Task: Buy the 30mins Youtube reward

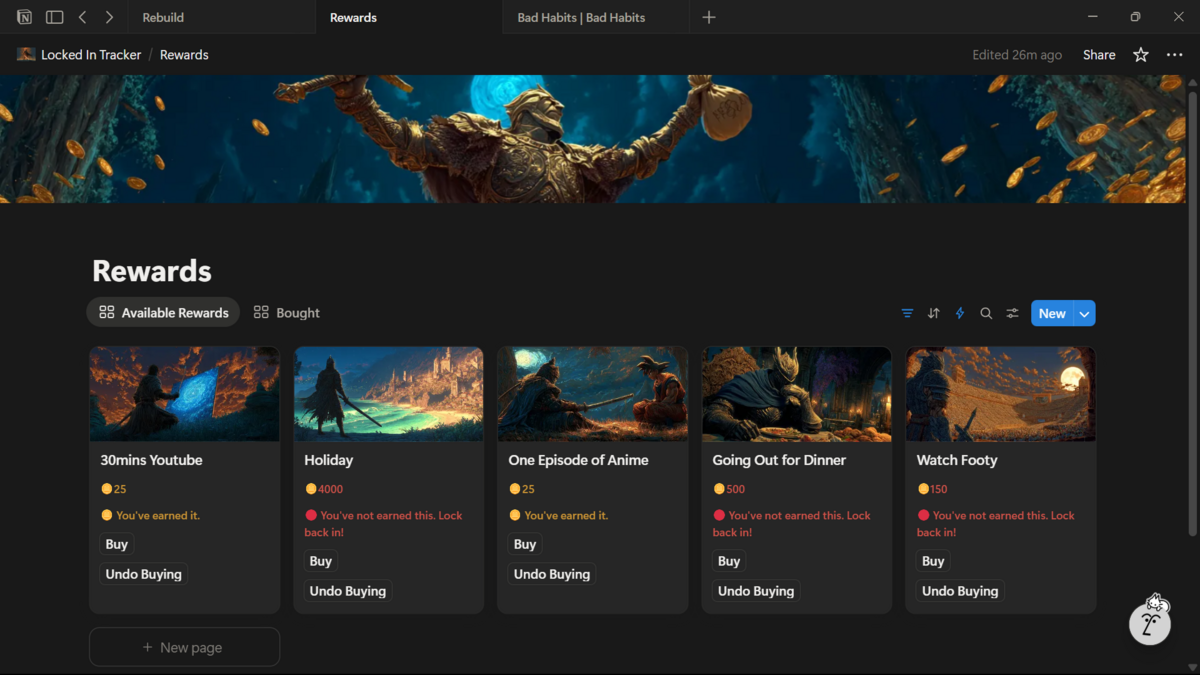Action: 117,544
